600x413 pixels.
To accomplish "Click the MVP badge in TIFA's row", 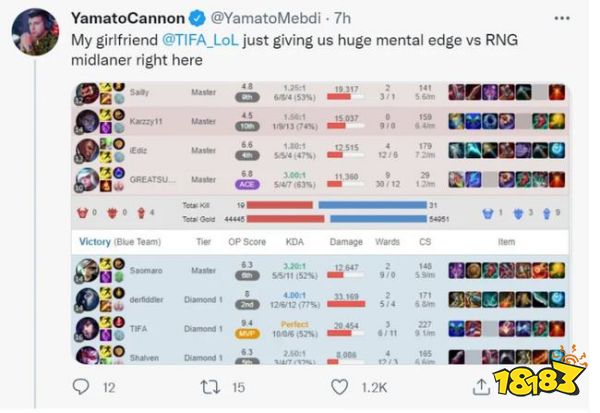I will coord(247,334).
